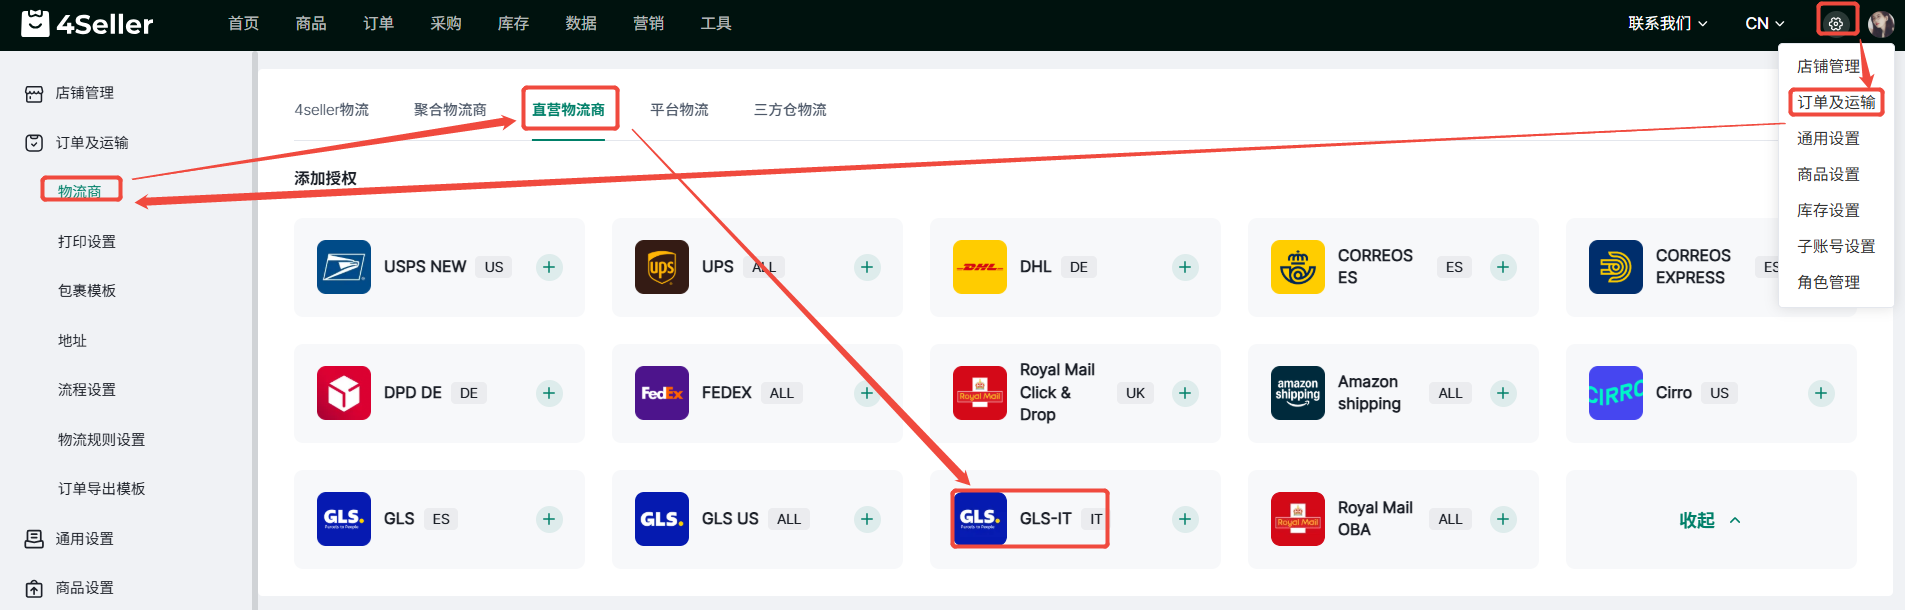Select the CORREOS ES carrier logo

tap(1298, 267)
